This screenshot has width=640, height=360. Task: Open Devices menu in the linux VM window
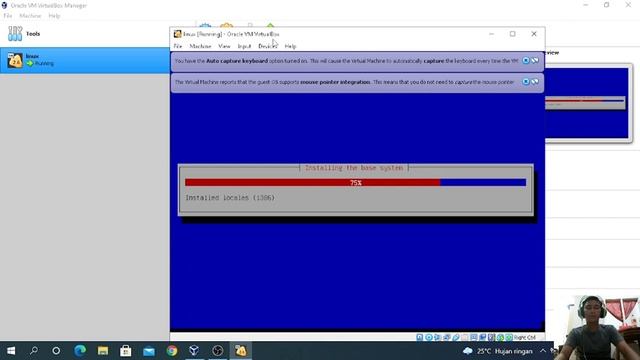coord(268,47)
